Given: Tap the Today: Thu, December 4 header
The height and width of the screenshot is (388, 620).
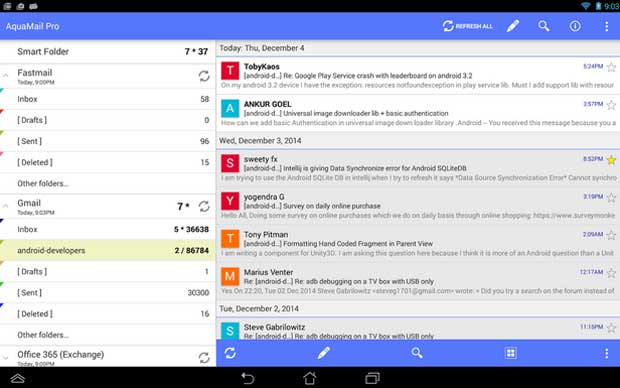Looking at the screenshot, I should (x=262, y=48).
